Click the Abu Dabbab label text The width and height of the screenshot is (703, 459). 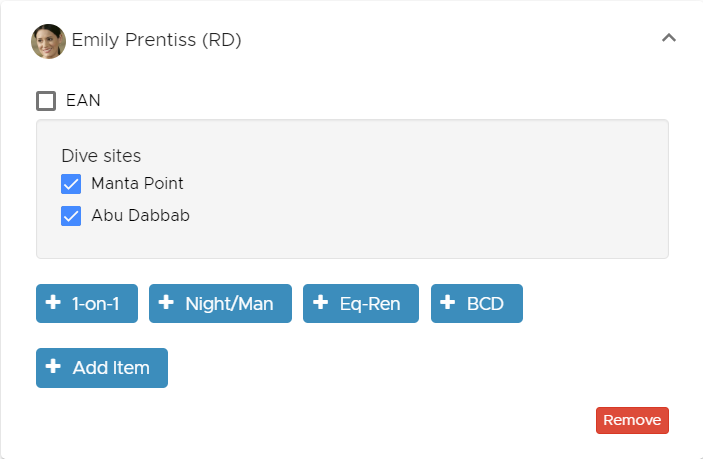(140, 216)
